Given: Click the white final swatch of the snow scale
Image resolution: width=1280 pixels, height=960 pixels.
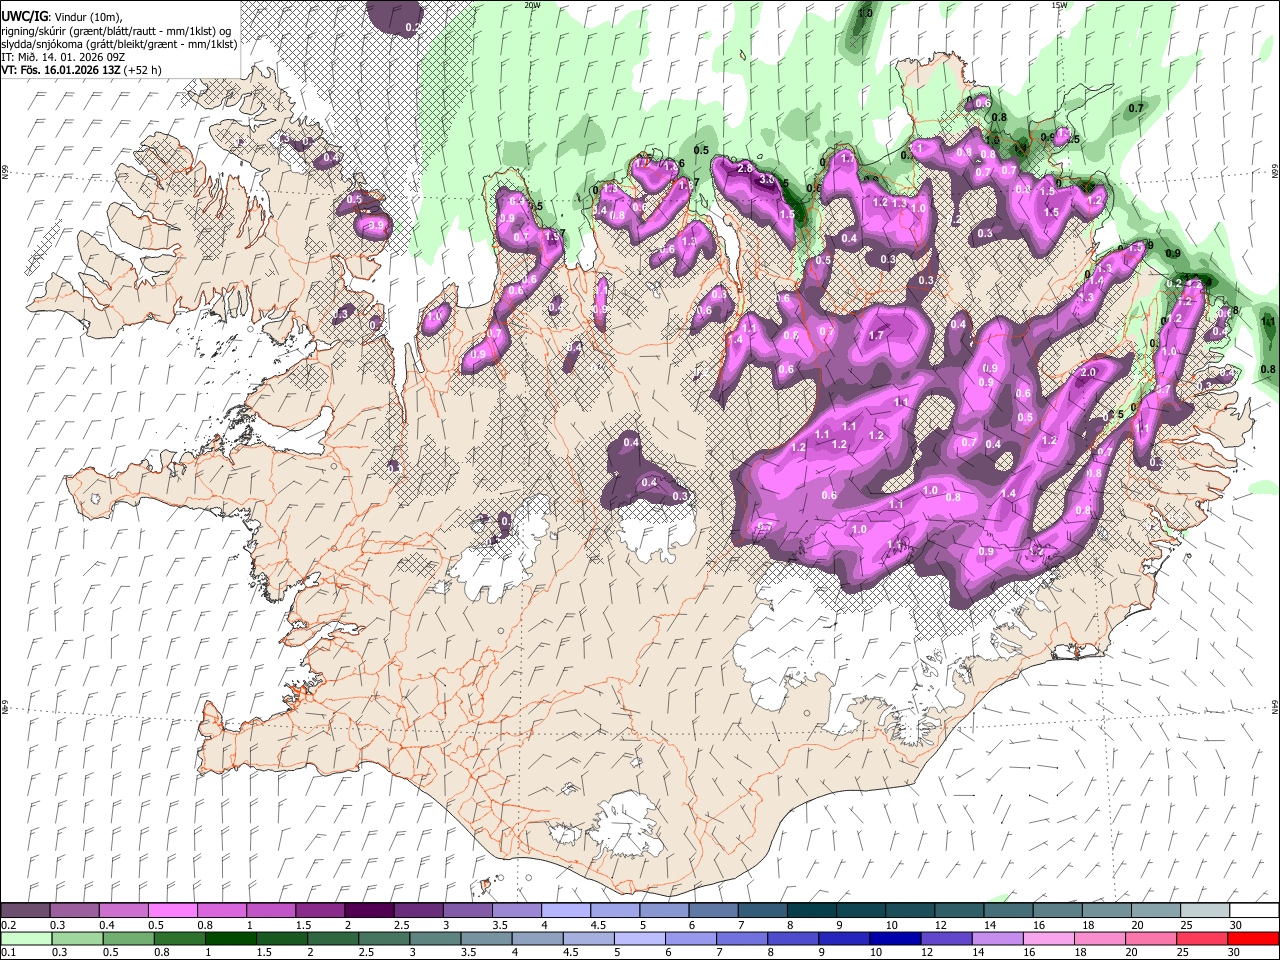Looking at the screenshot, I should pyautogui.click(x=1254, y=910).
